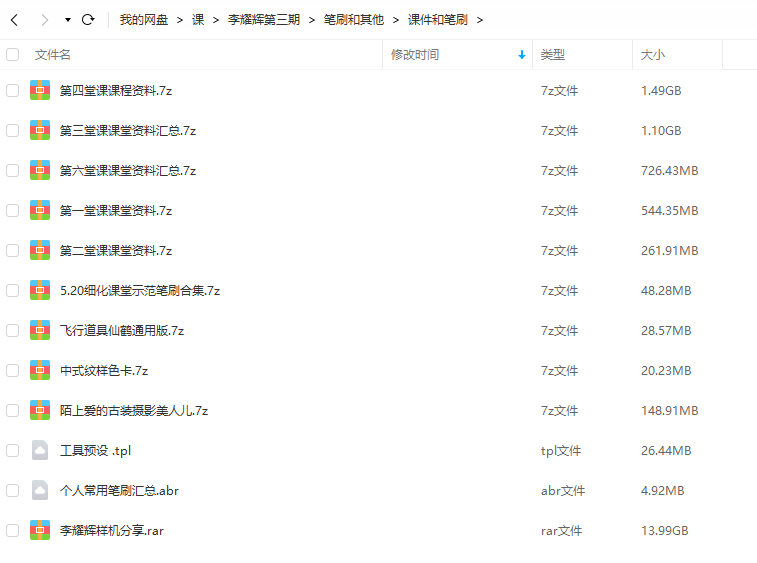
Task: Click the rar archive icon for 李耀辉样机分享
Action: pyautogui.click(x=40, y=530)
